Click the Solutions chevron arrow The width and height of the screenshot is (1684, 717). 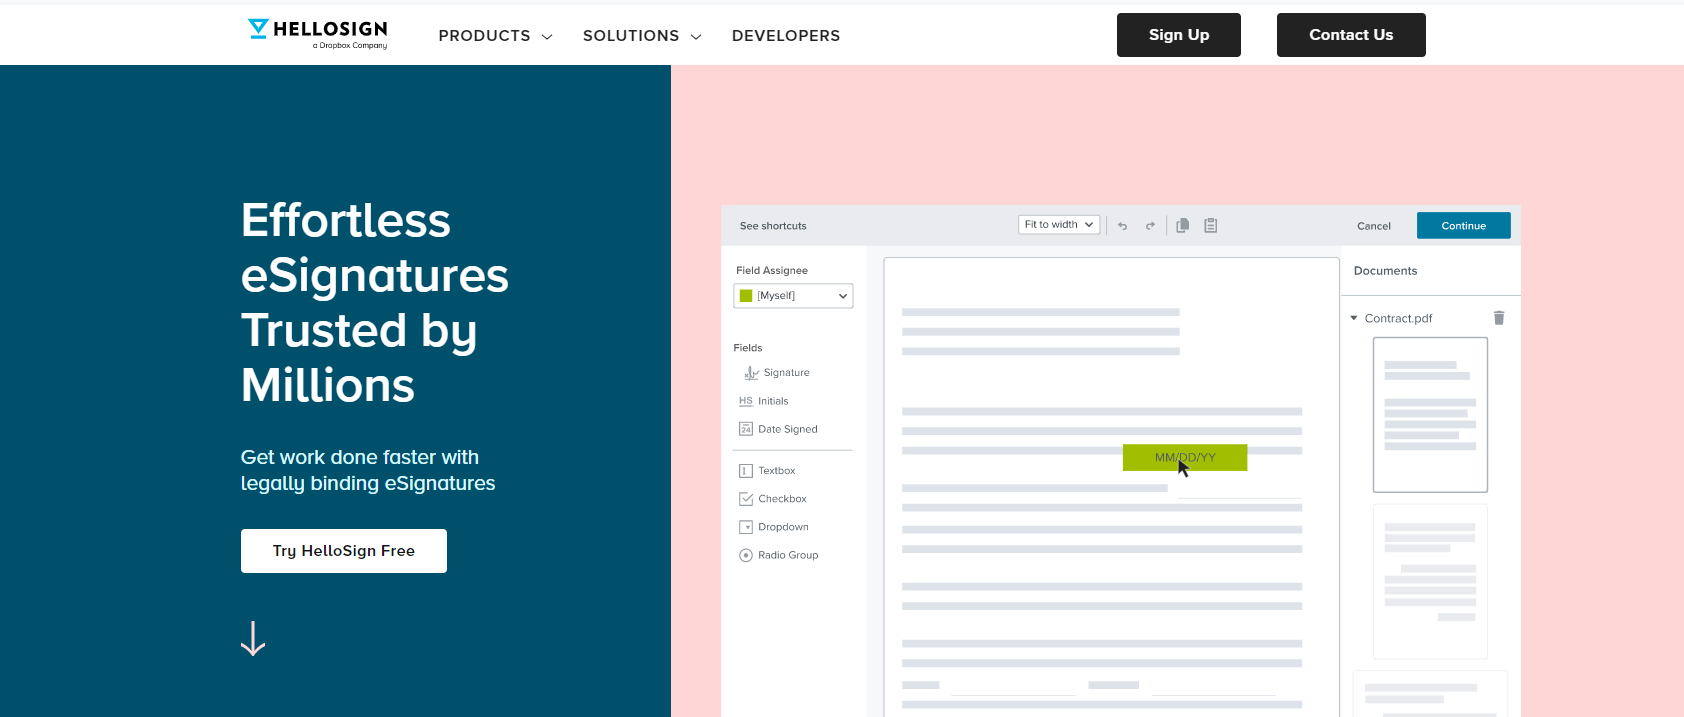pyautogui.click(x=696, y=37)
